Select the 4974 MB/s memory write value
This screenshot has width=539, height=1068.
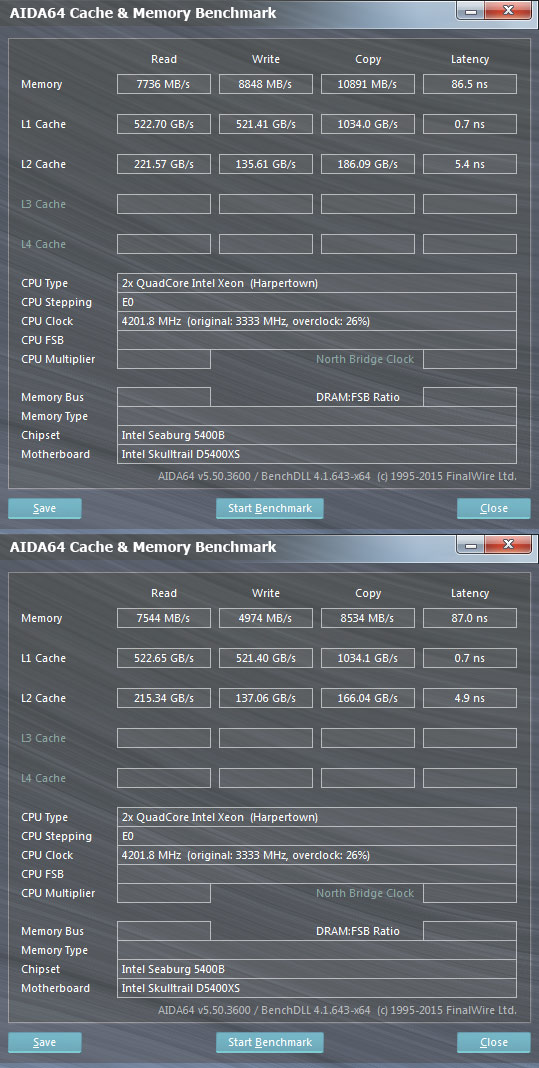[x=266, y=618]
